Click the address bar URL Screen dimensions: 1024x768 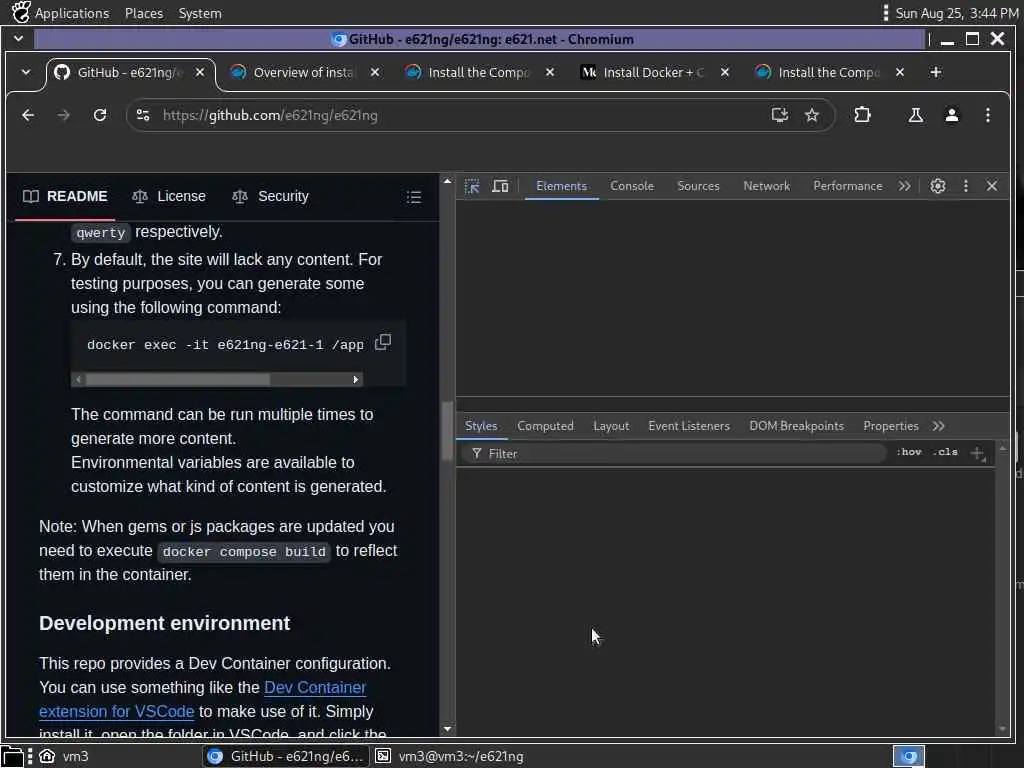click(270, 116)
